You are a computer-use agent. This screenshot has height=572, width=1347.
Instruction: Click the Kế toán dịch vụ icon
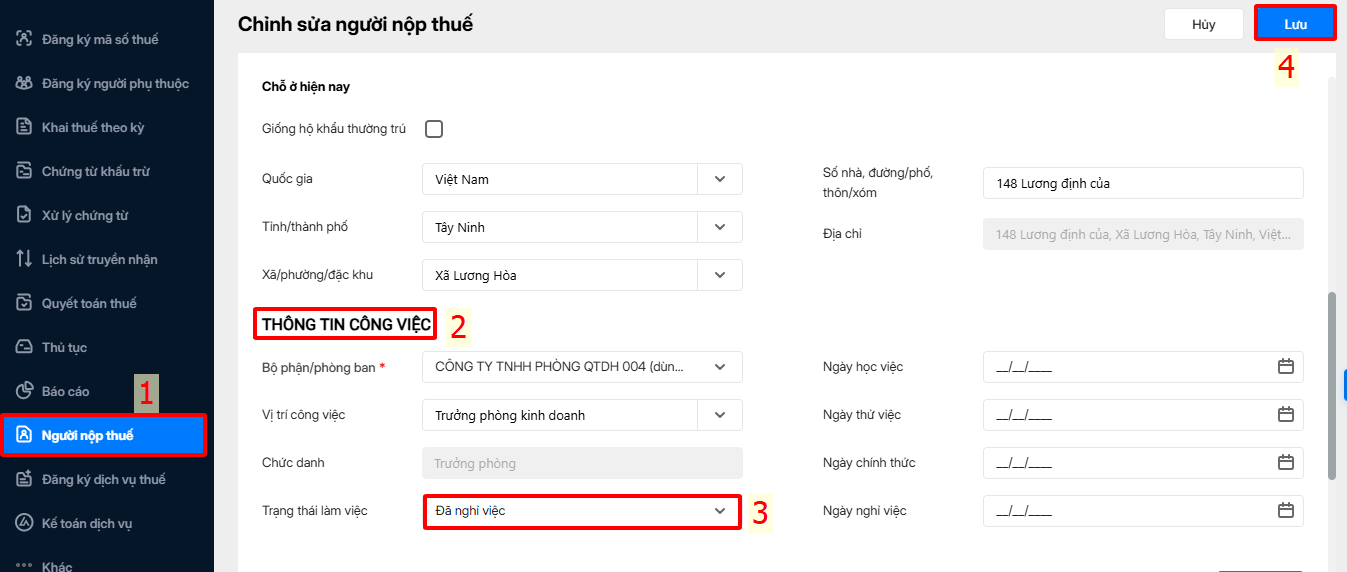click(25, 523)
